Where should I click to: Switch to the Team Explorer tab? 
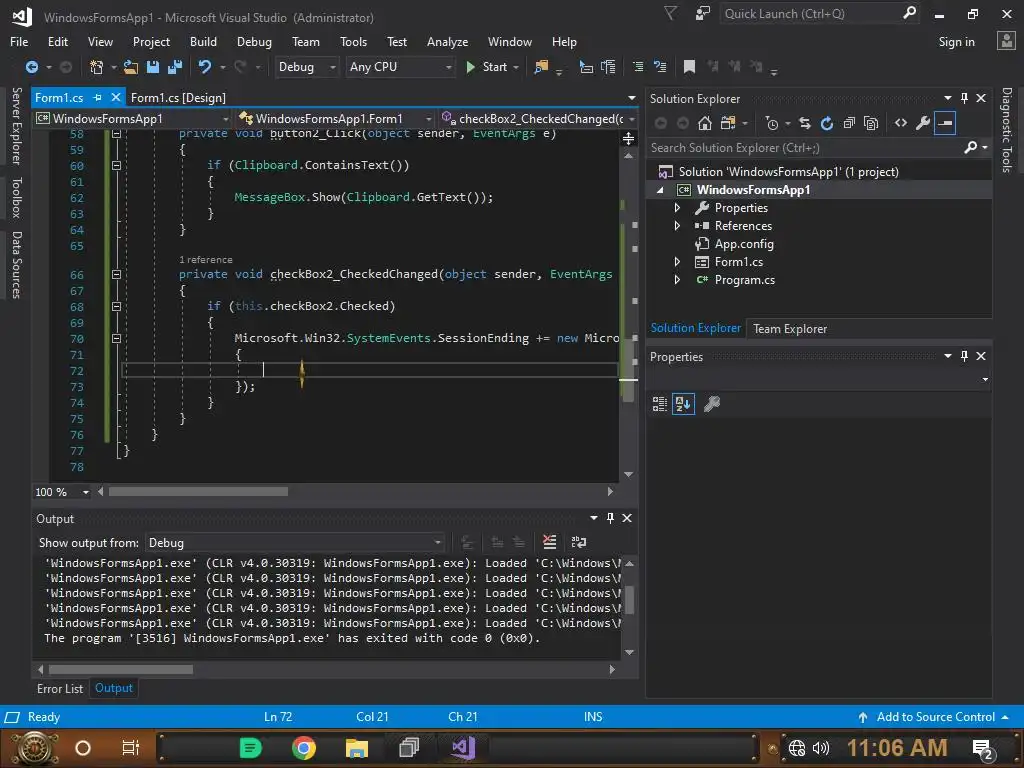point(790,328)
